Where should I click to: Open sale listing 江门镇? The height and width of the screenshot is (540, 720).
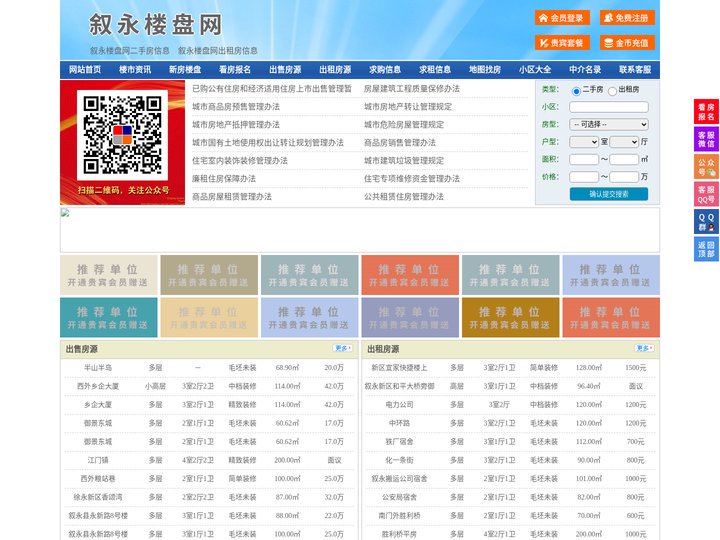point(98,460)
